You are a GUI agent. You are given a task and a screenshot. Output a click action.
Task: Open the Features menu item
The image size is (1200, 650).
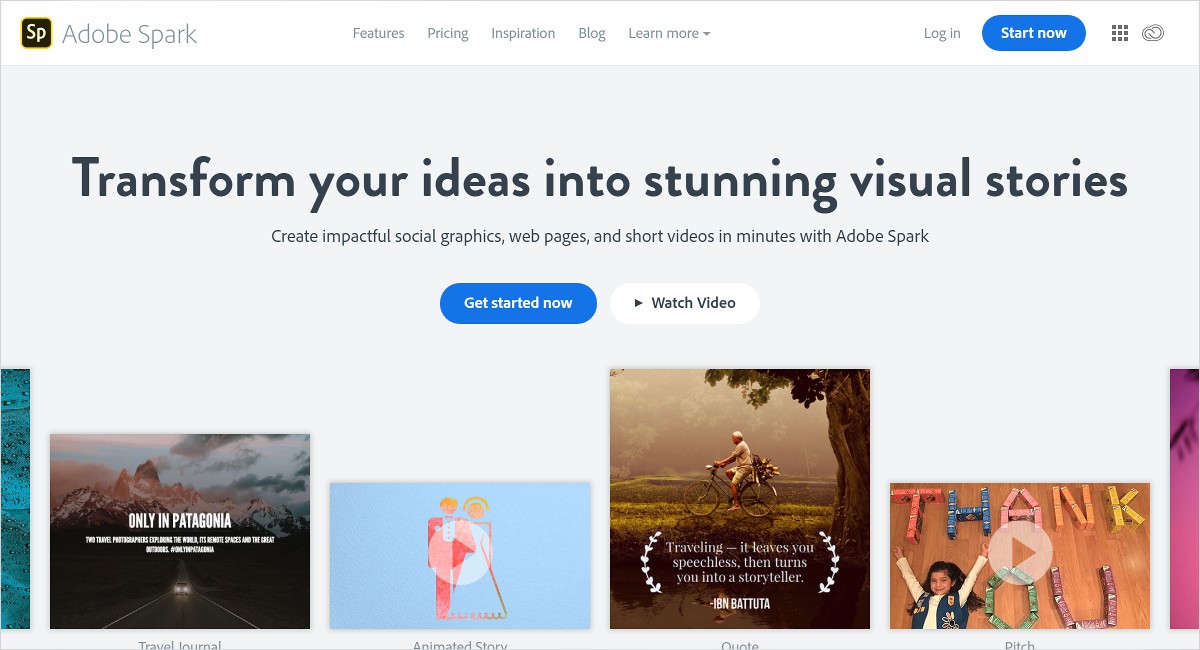point(378,33)
